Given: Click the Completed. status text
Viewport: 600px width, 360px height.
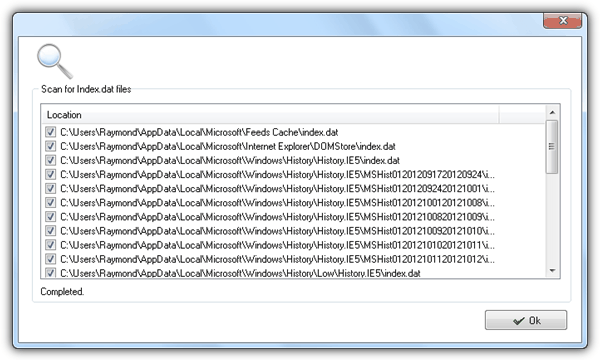Looking at the screenshot, I should (x=62, y=292).
